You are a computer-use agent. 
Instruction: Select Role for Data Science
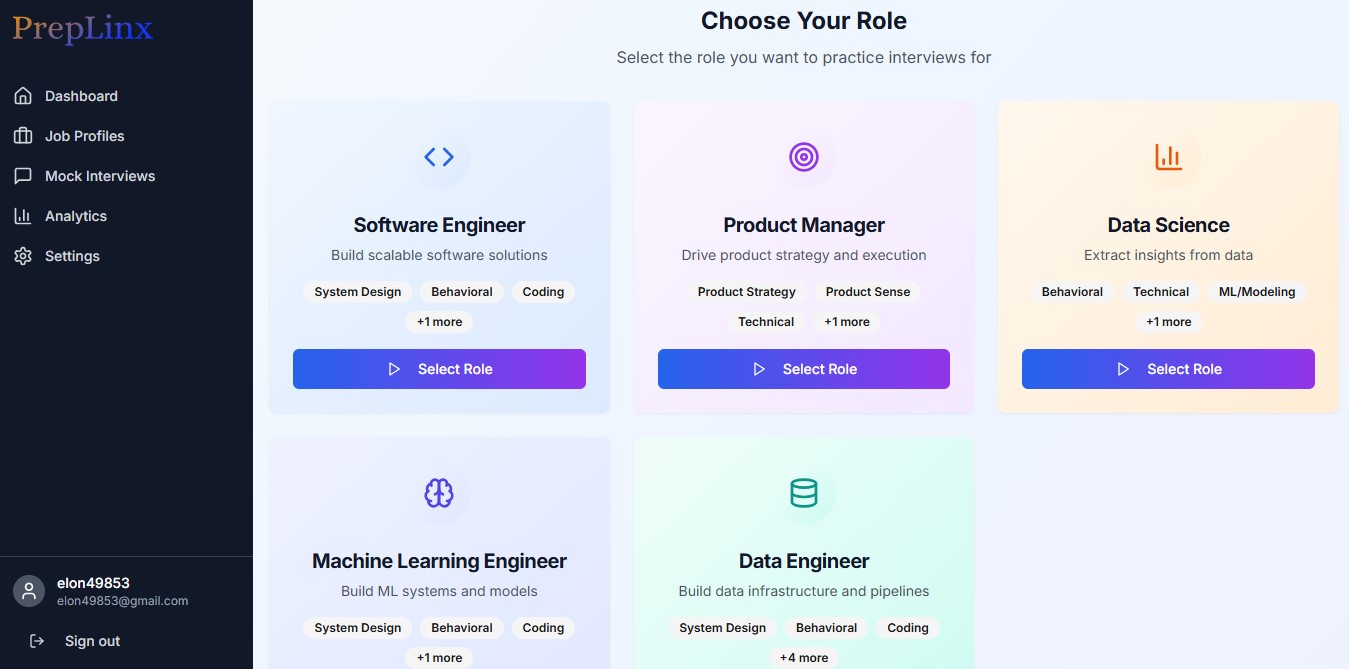[1168, 369]
